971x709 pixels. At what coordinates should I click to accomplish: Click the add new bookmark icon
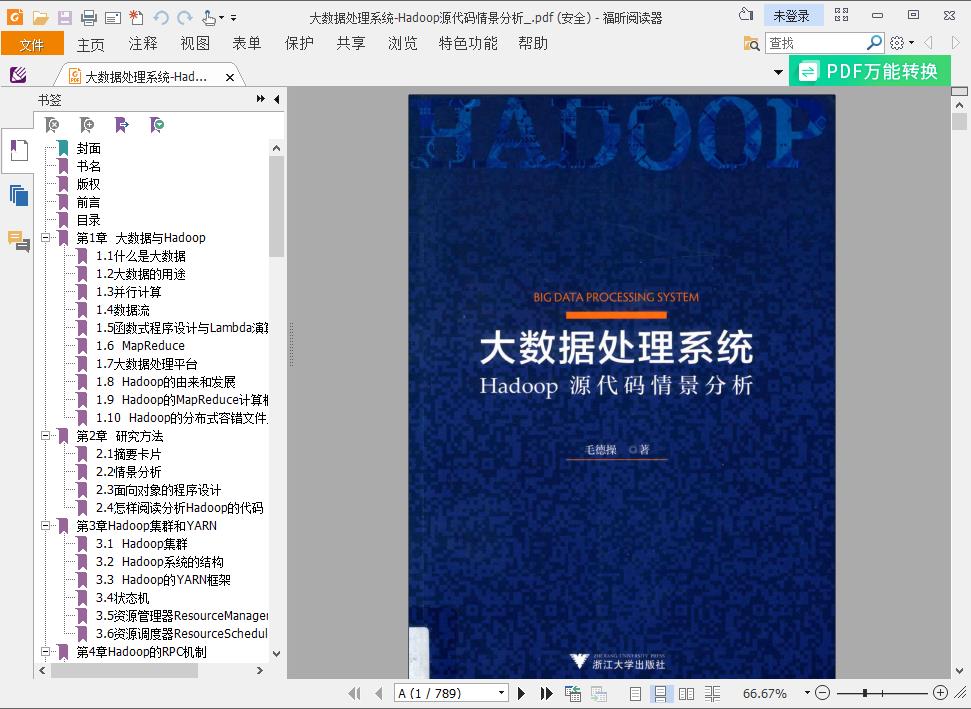pyautogui.click(x=87, y=125)
